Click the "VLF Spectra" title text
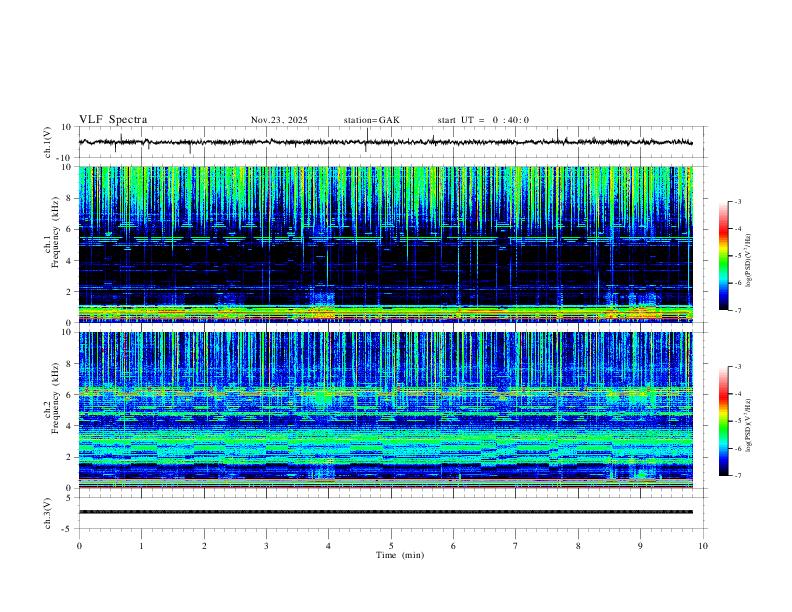 113,119
